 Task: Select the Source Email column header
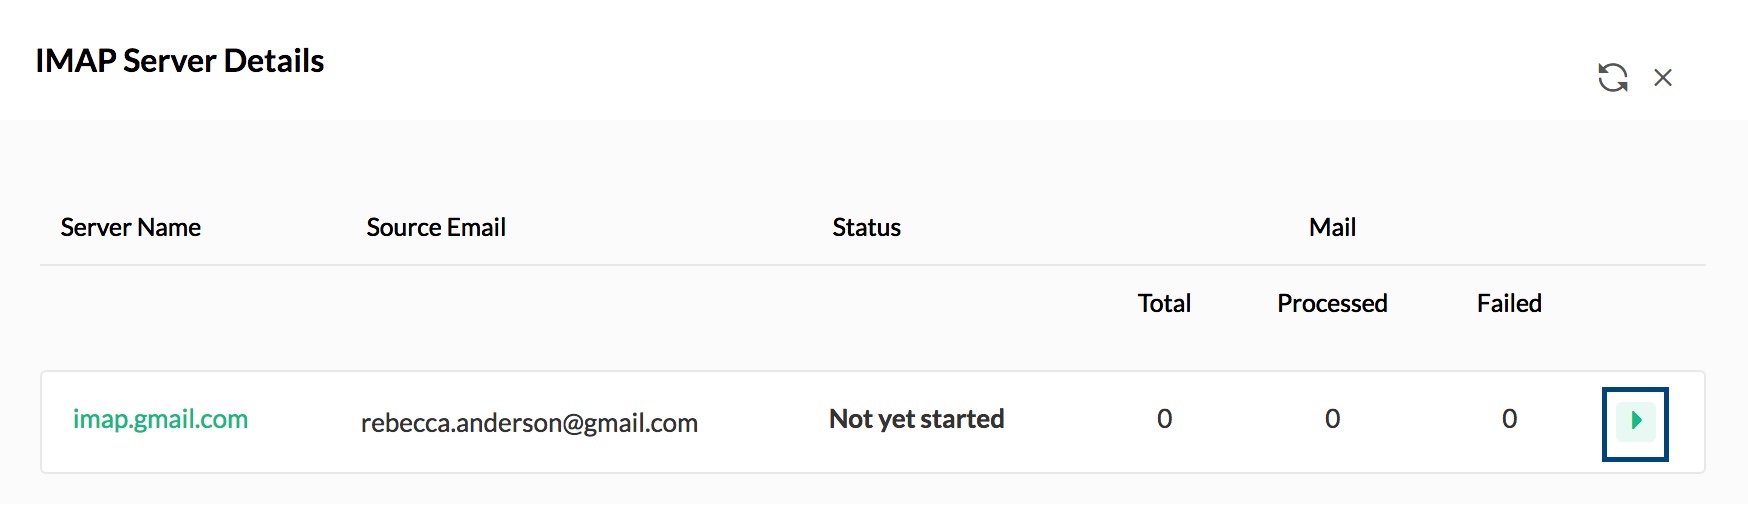tap(436, 228)
